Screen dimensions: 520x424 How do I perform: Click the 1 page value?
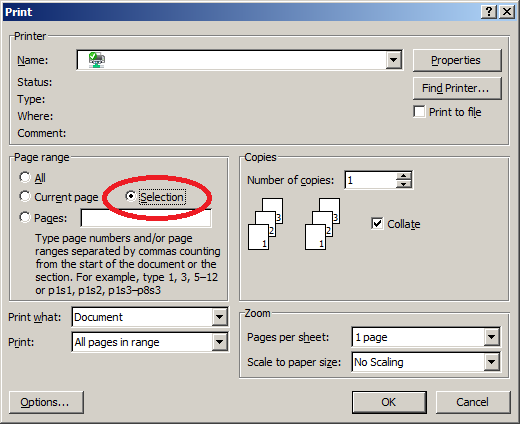click(371, 337)
